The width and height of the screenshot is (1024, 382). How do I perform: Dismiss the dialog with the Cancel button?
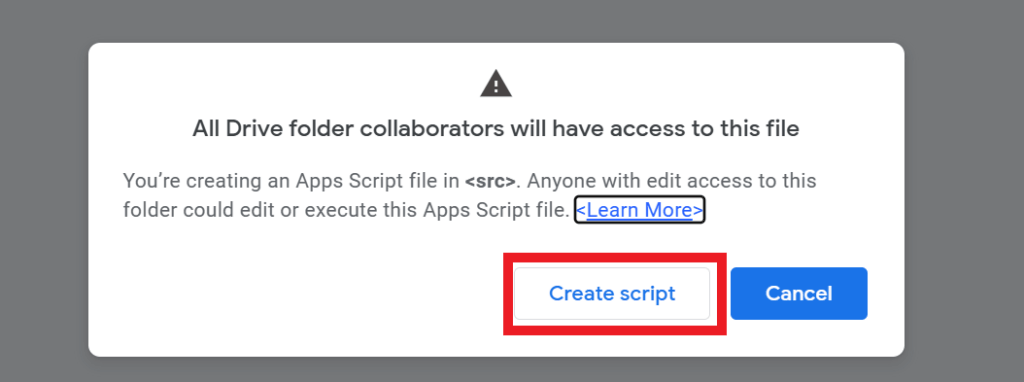coord(799,293)
